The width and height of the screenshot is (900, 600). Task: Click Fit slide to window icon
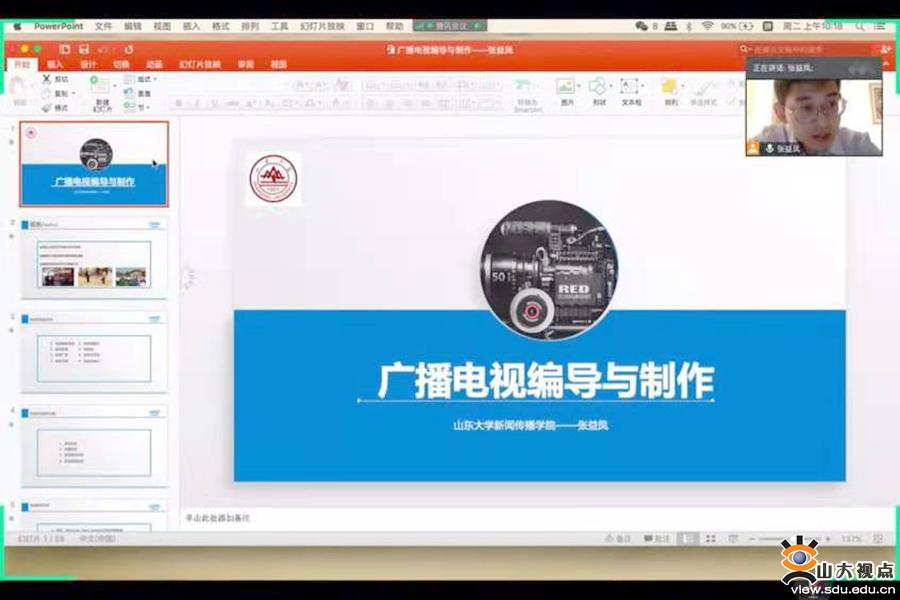[x=878, y=539]
